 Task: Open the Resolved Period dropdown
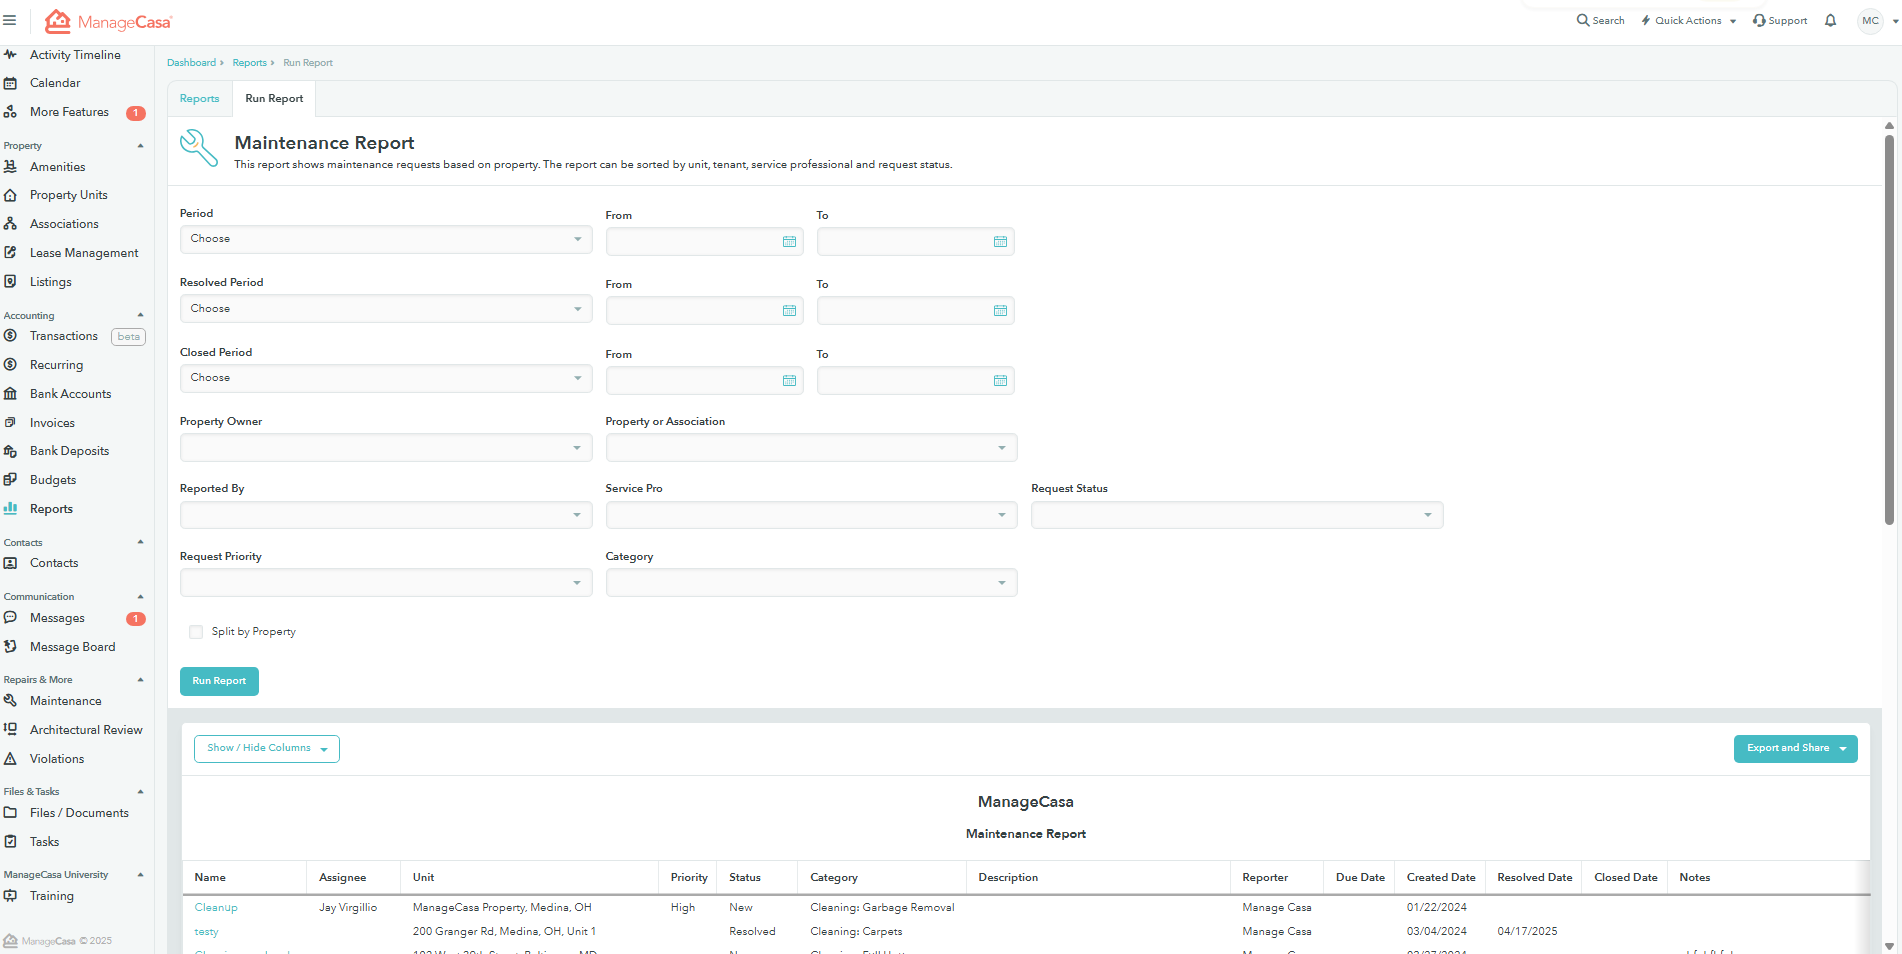point(386,309)
